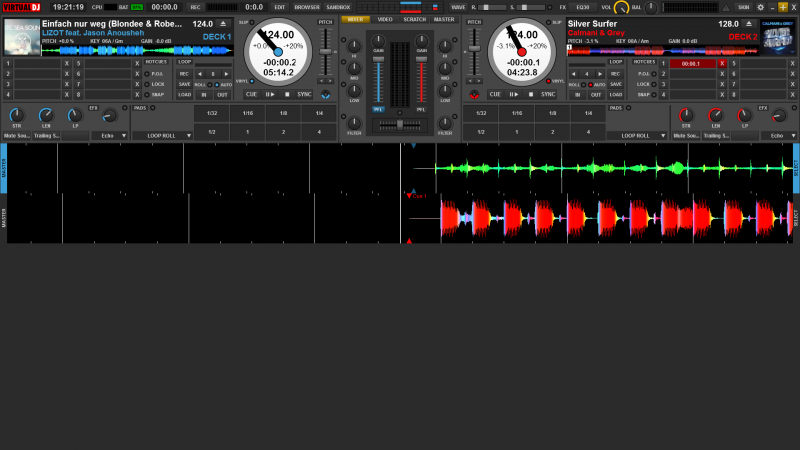This screenshot has height=450, width=800.
Task: Switch to the MIXER tab
Action: 356,19
